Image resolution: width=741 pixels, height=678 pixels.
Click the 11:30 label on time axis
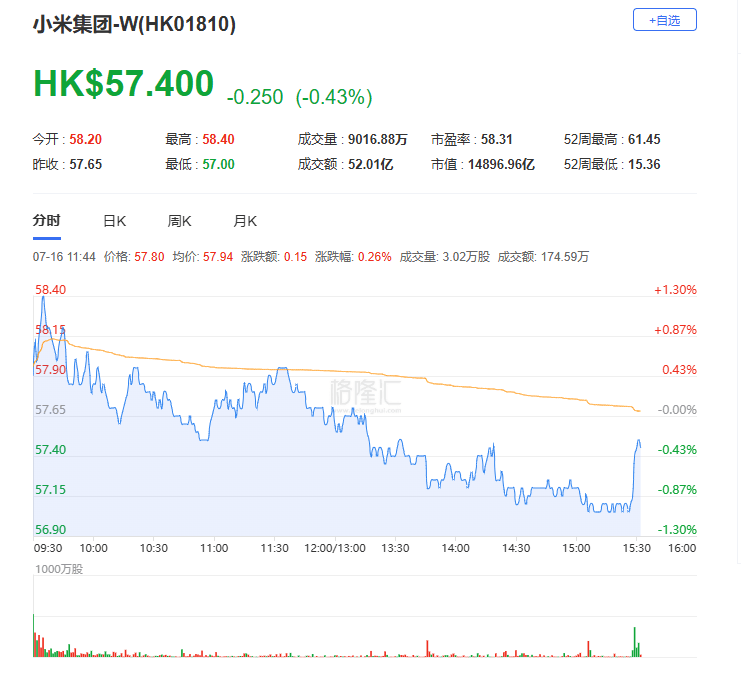tap(274, 549)
